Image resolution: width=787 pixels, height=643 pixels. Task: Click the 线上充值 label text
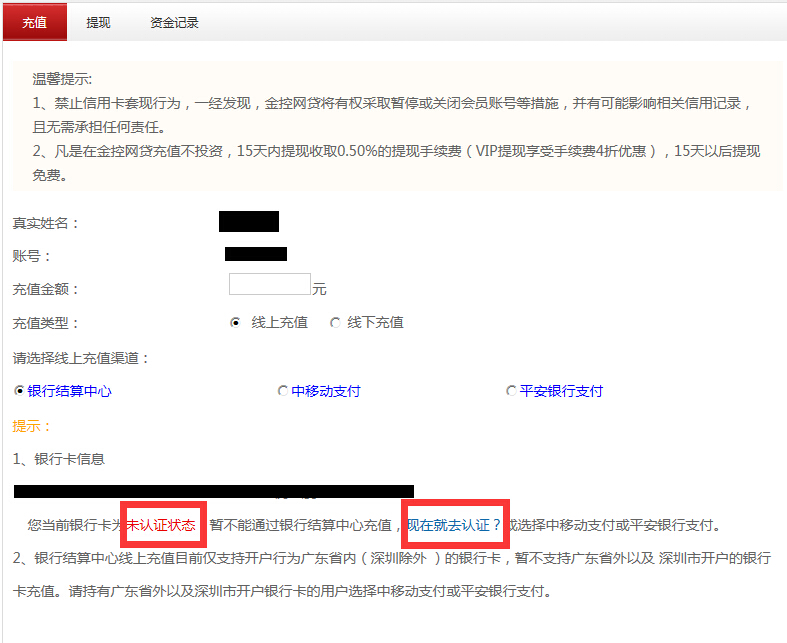[279, 323]
